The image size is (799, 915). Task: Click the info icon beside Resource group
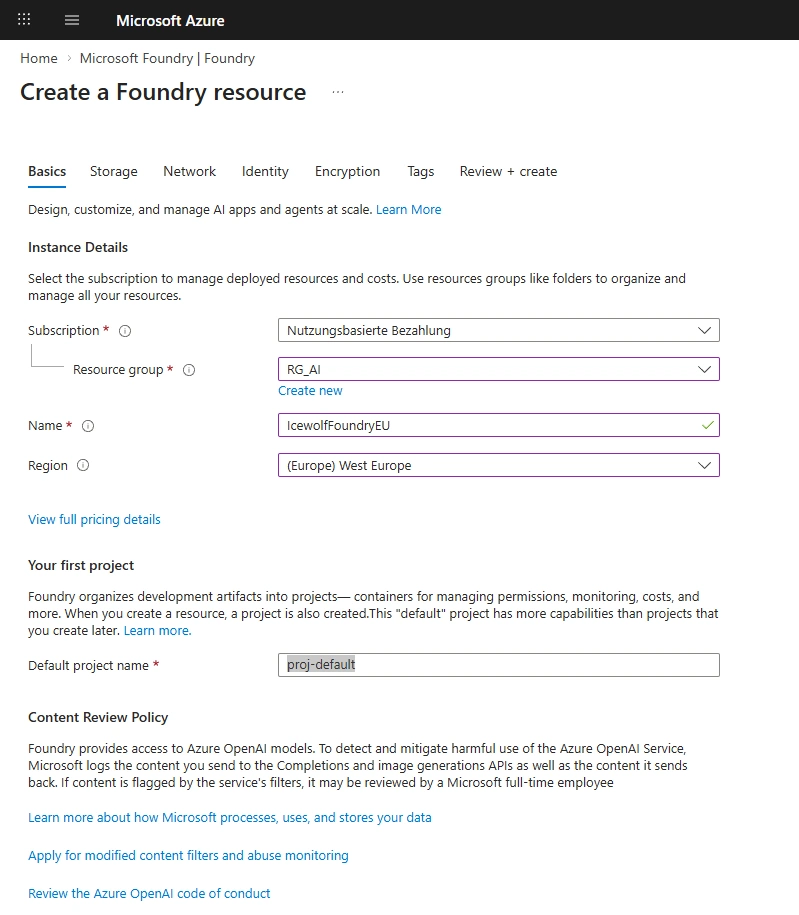point(189,370)
